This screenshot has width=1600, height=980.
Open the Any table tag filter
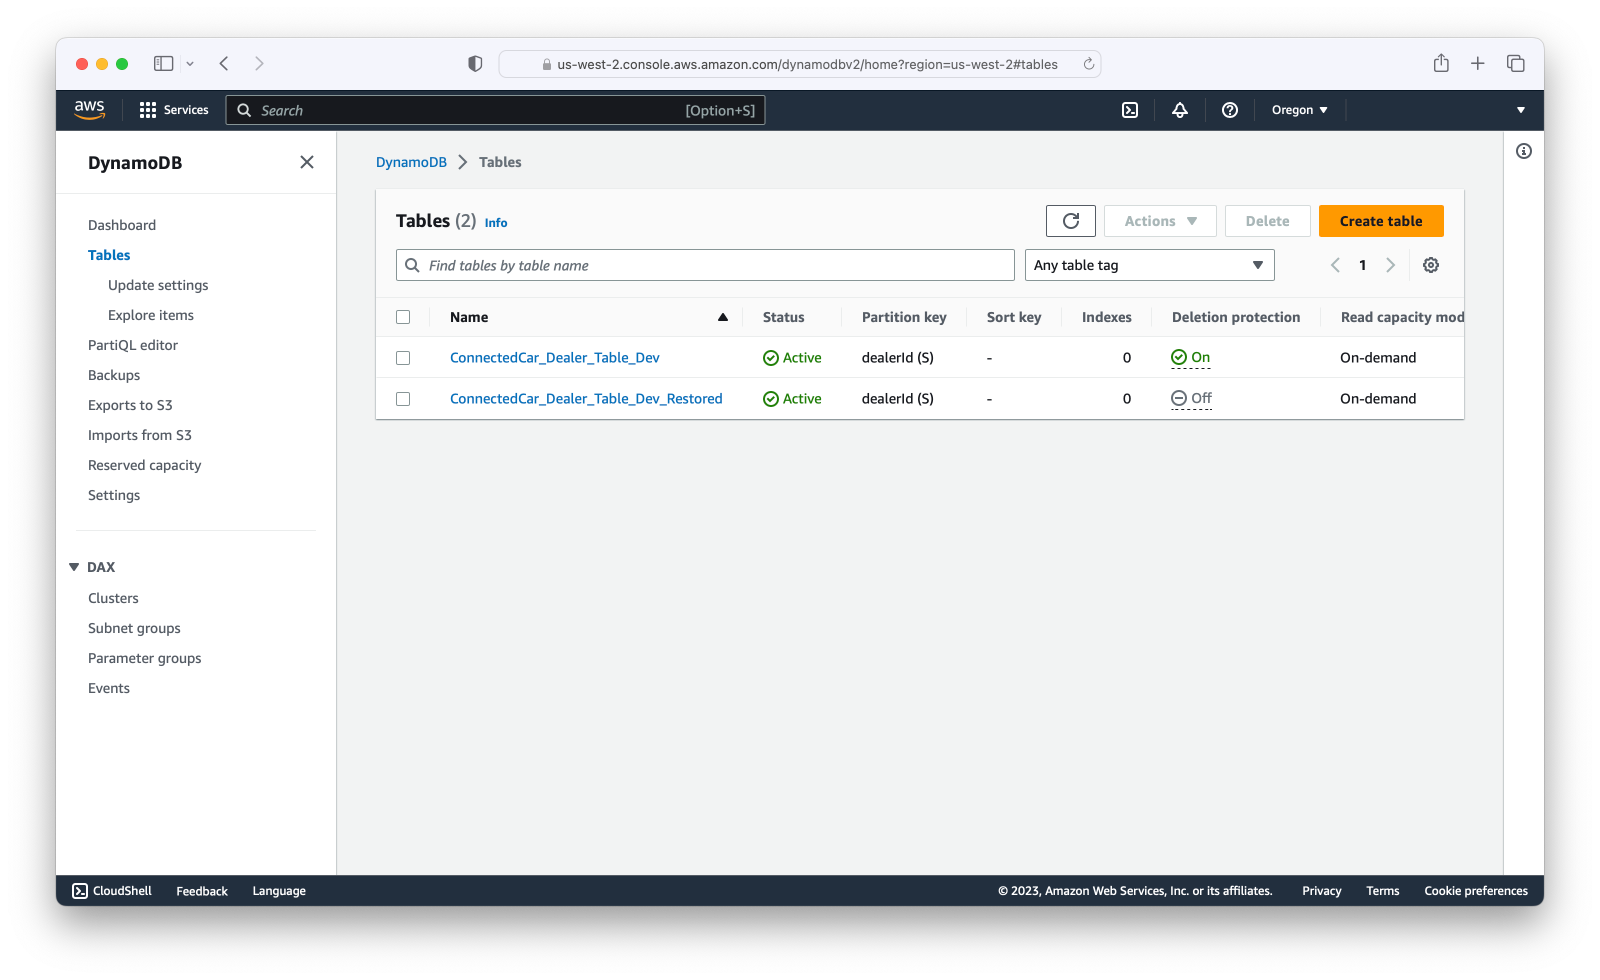click(x=1150, y=265)
